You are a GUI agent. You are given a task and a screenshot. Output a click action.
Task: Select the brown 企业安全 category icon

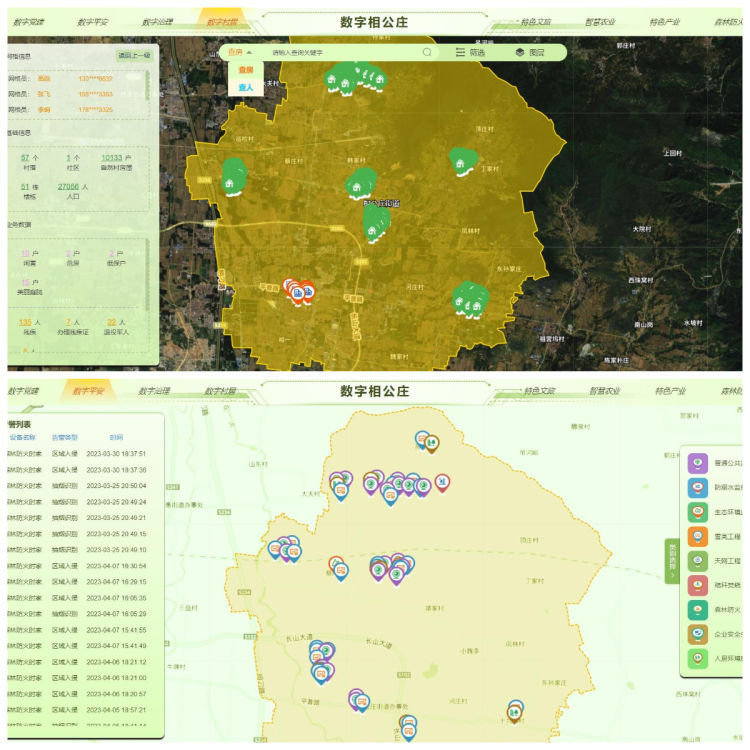click(697, 634)
